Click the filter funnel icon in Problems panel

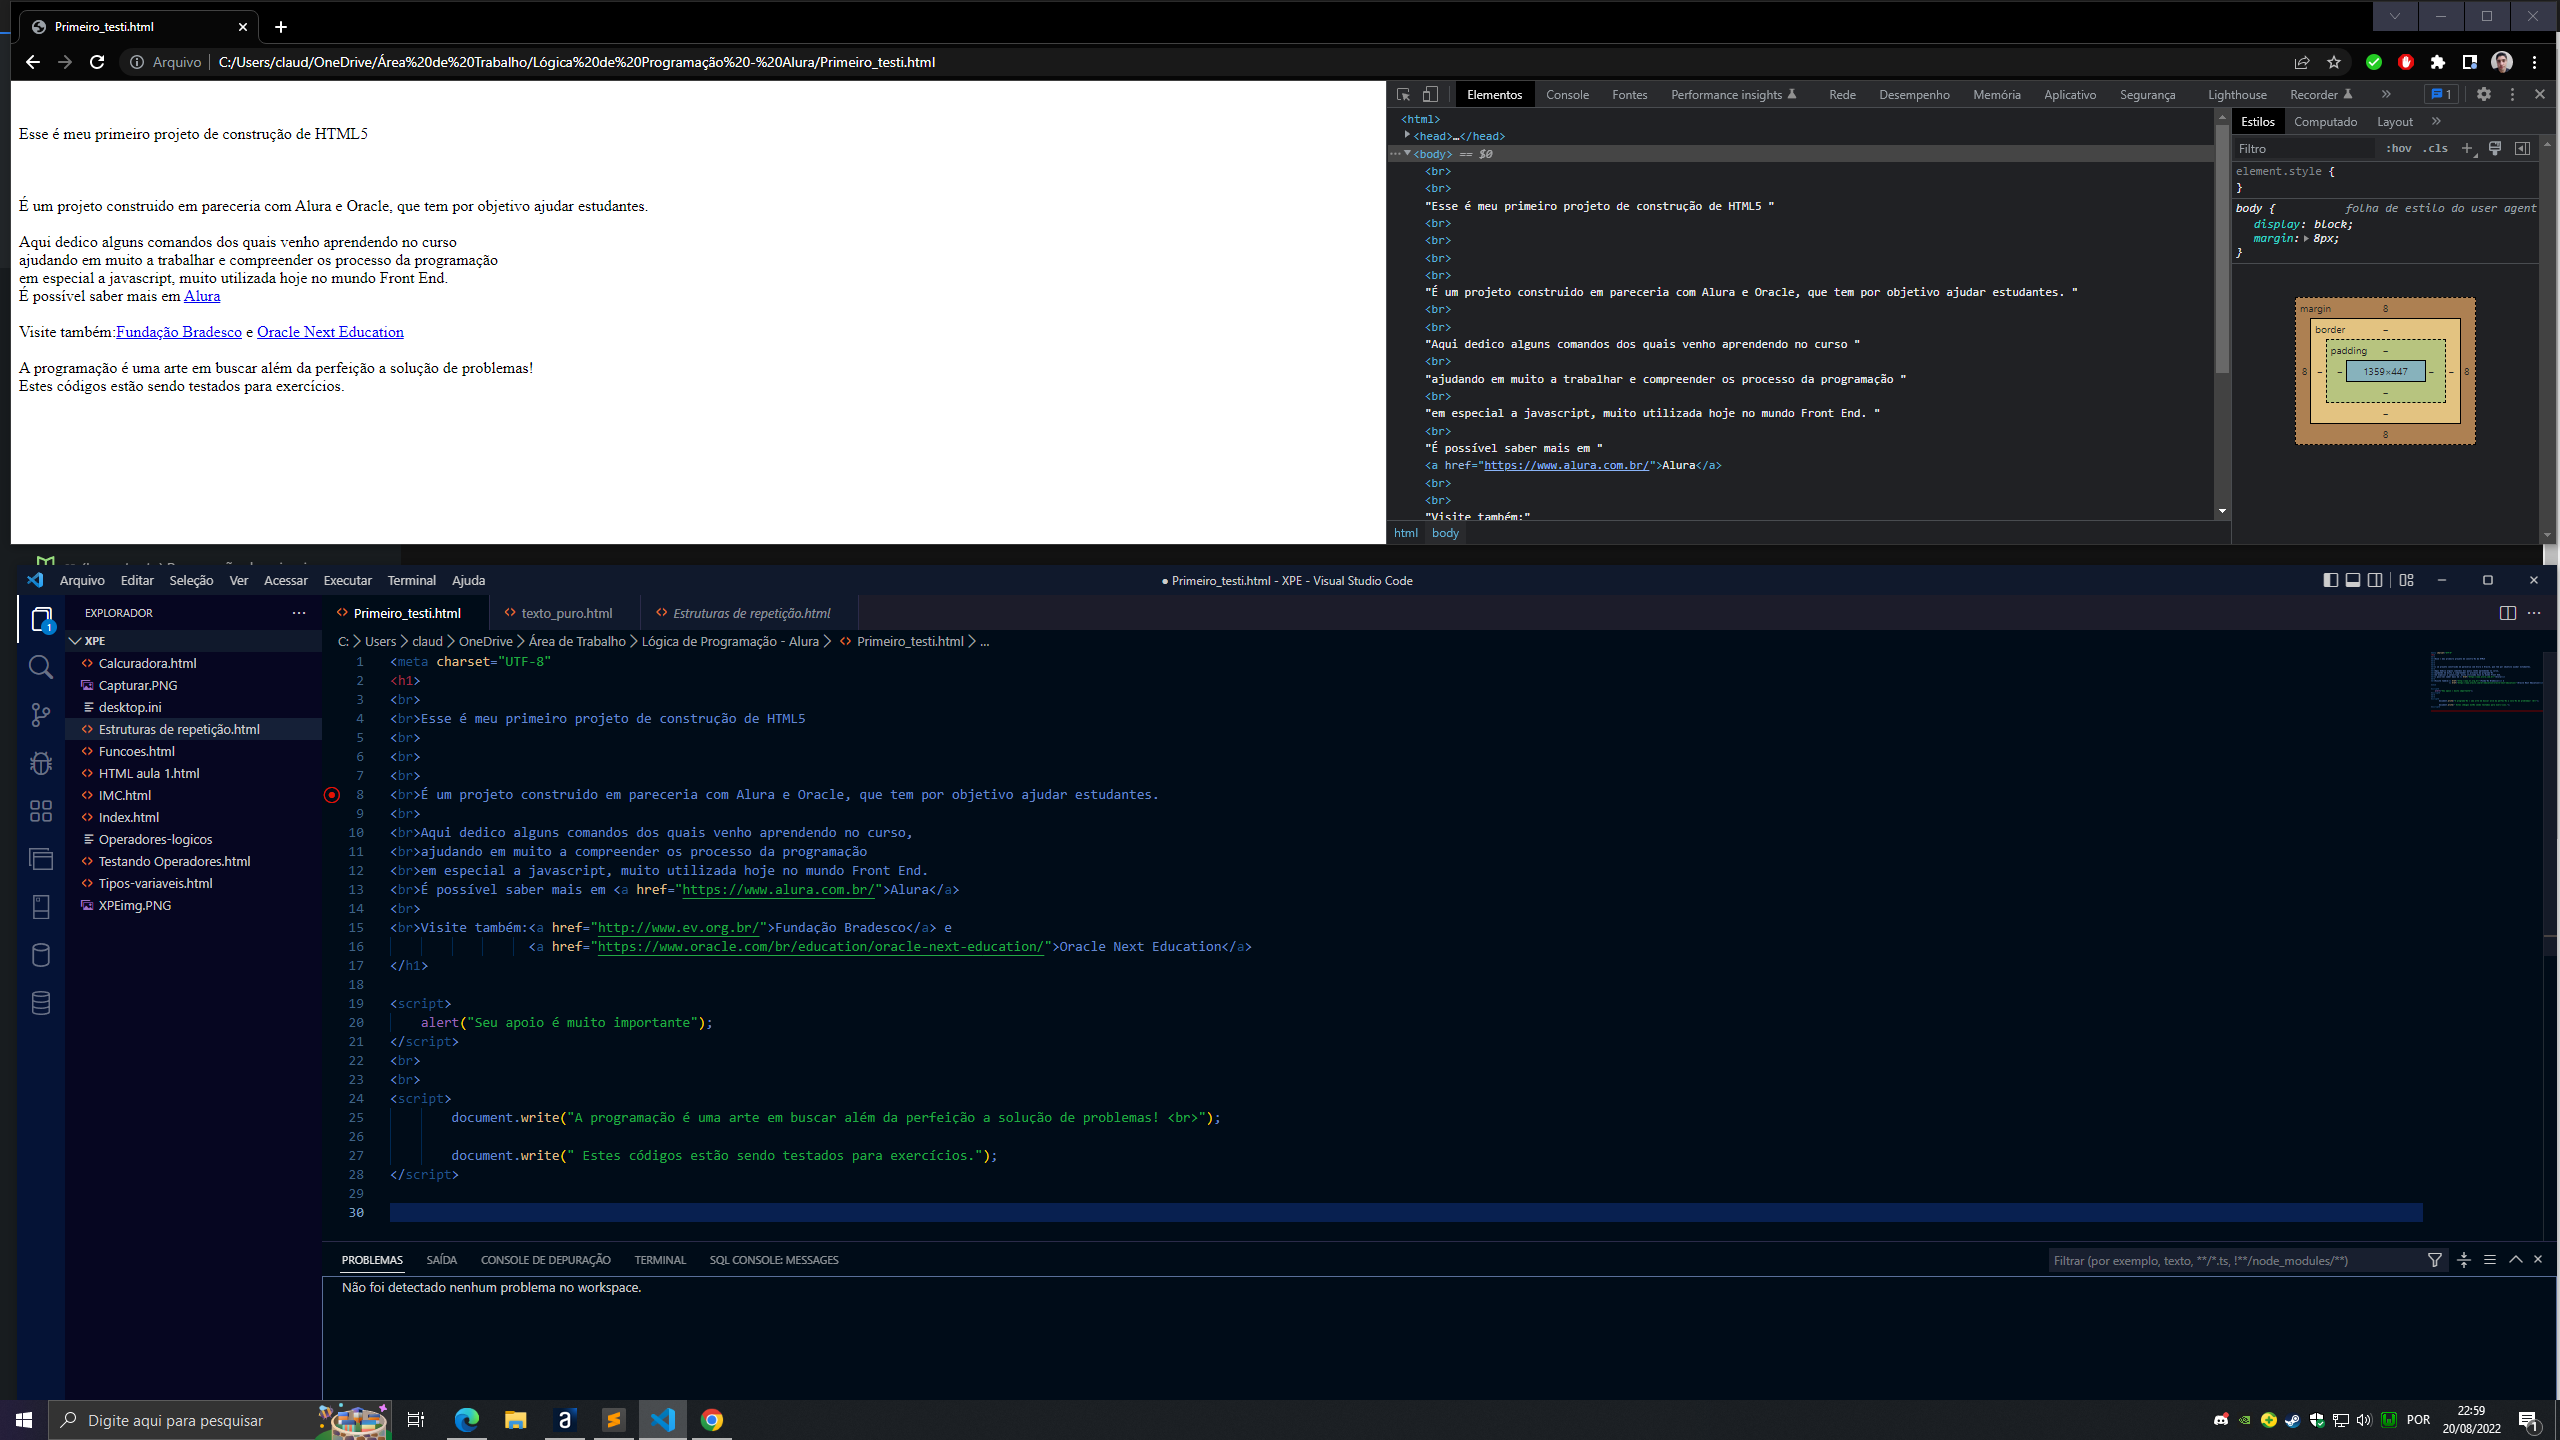click(2435, 1260)
